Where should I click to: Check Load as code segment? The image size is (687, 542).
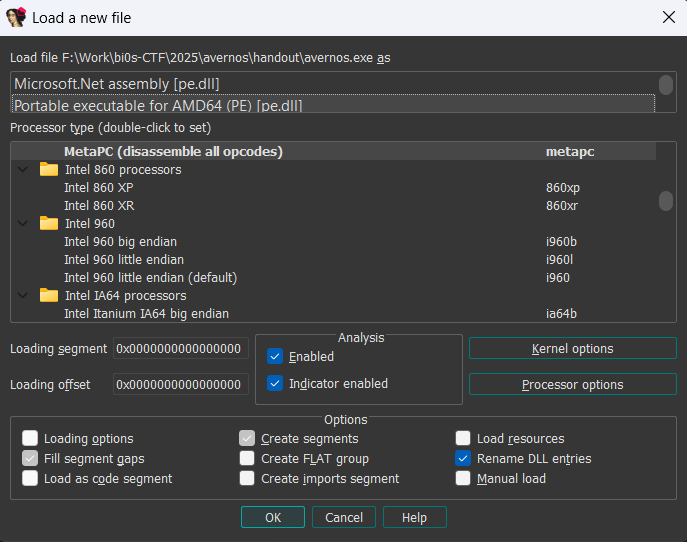(x=30, y=478)
